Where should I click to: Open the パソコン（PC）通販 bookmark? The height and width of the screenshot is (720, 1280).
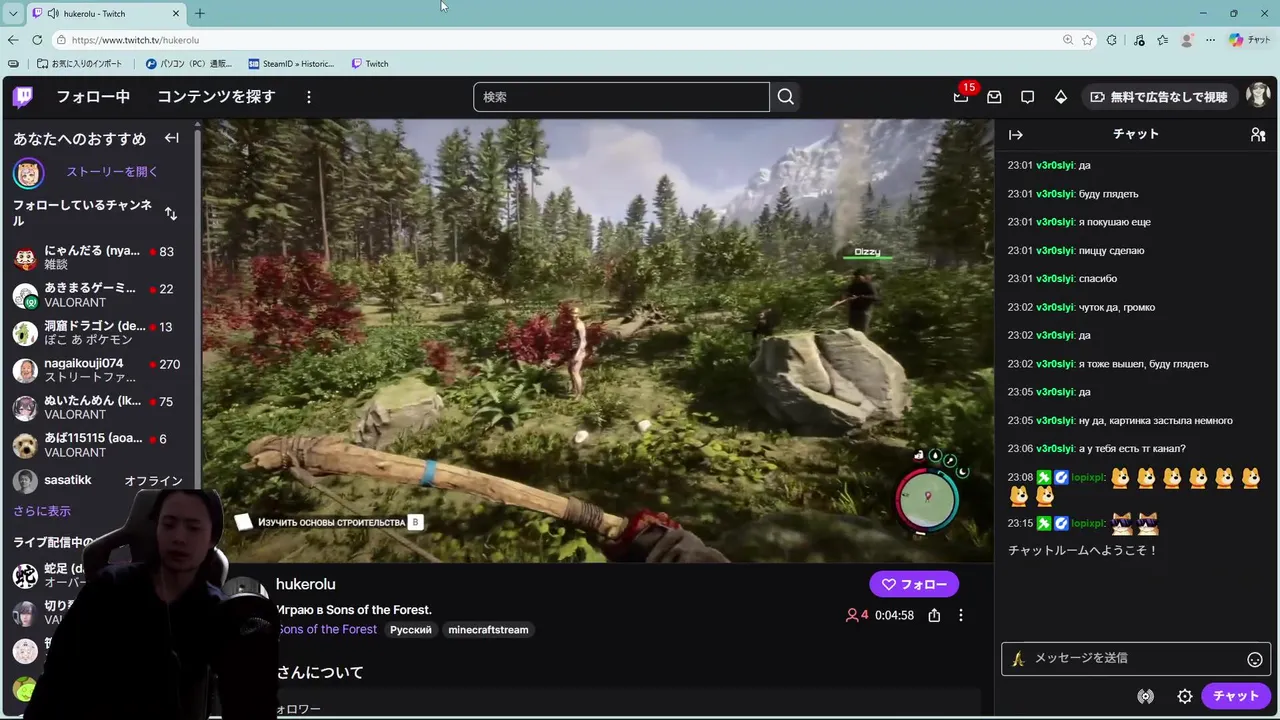(189, 64)
